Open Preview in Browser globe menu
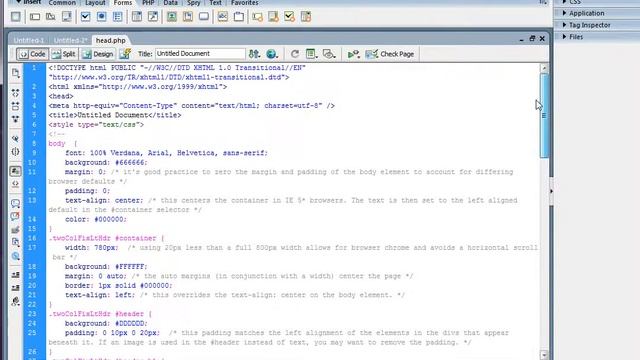Image resolution: width=640 pixels, height=360 pixels. (x=272, y=54)
